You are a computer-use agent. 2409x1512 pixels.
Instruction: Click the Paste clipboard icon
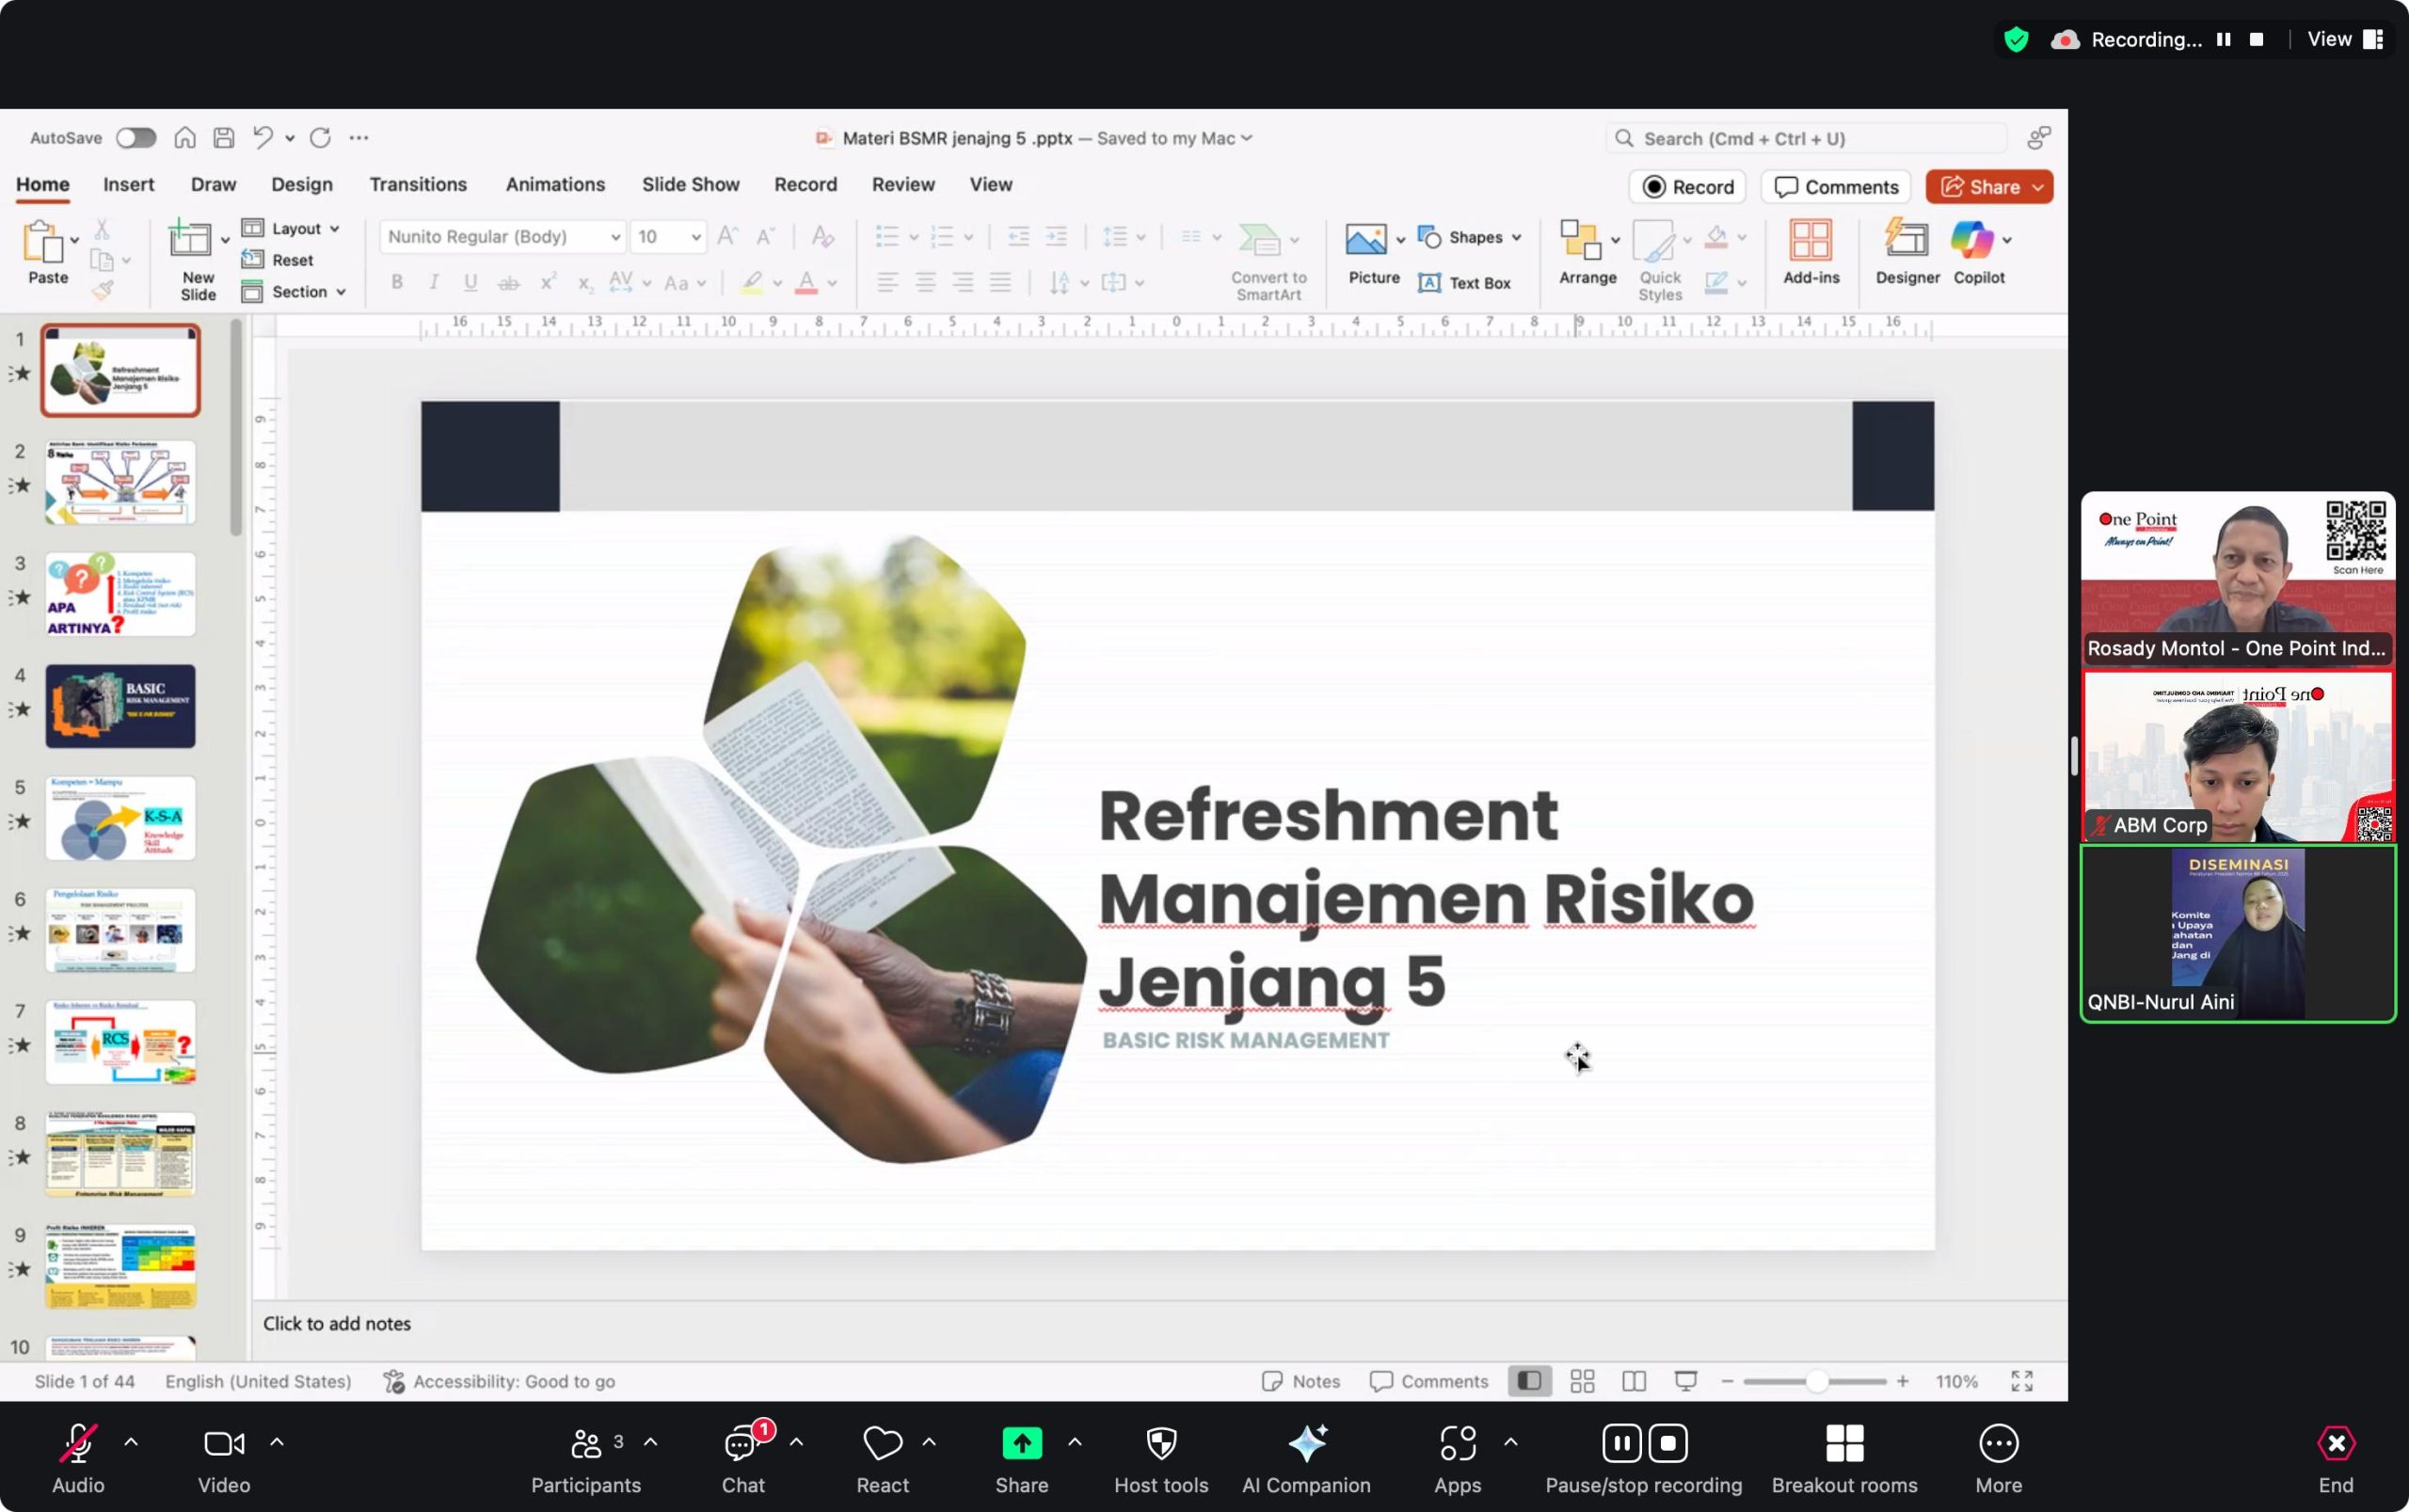(x=43, y=241)
